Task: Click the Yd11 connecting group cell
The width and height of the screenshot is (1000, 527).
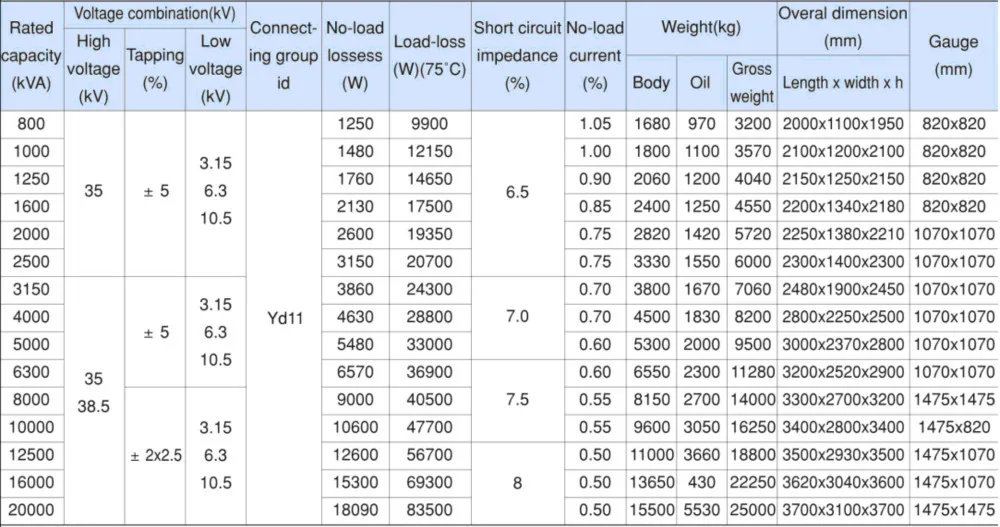Action: [x=283, y=316]
